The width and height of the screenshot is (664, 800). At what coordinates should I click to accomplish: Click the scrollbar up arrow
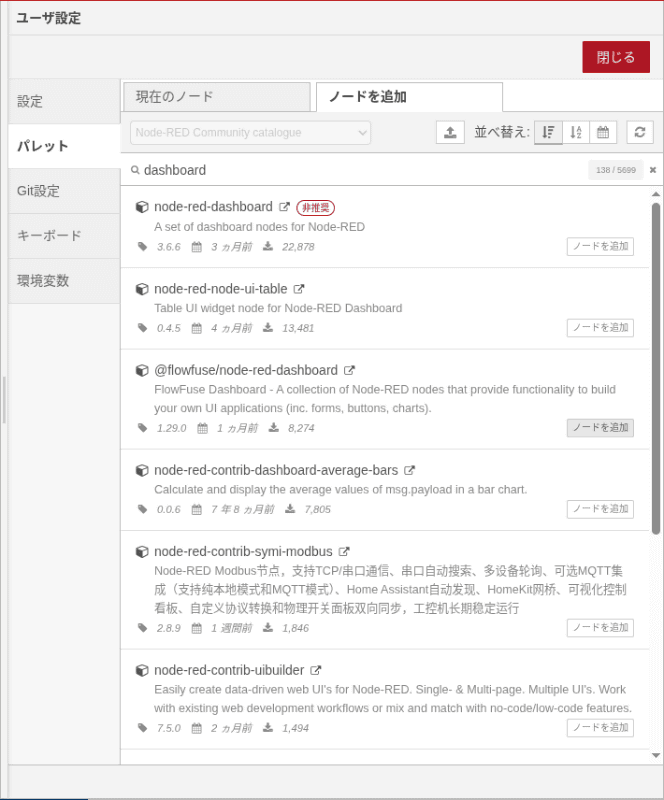[656, 194]
